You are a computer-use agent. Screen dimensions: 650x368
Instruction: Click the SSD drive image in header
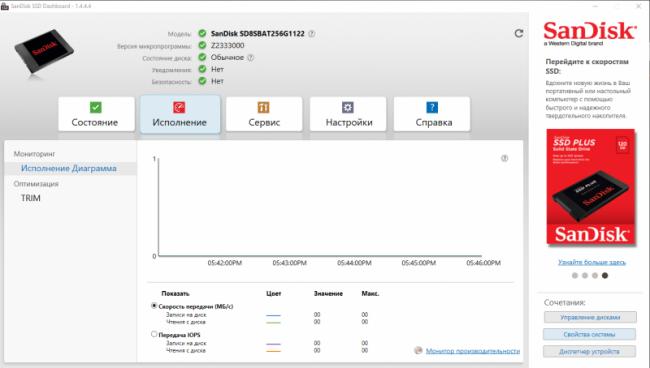(x=44, y=53)
